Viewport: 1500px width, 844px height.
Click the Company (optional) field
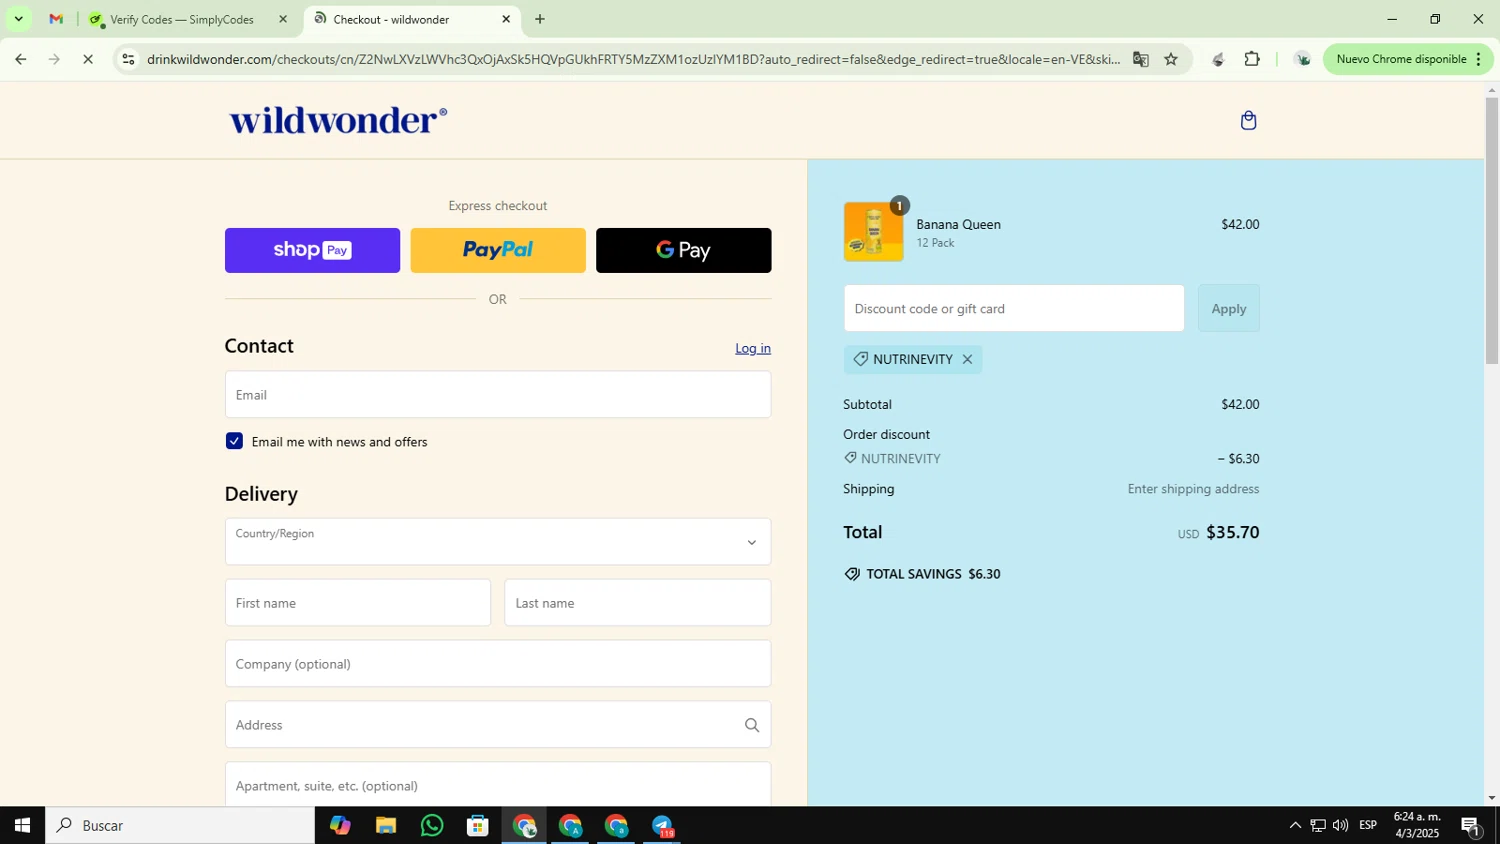pyautogui.click(x=498, y=664)
